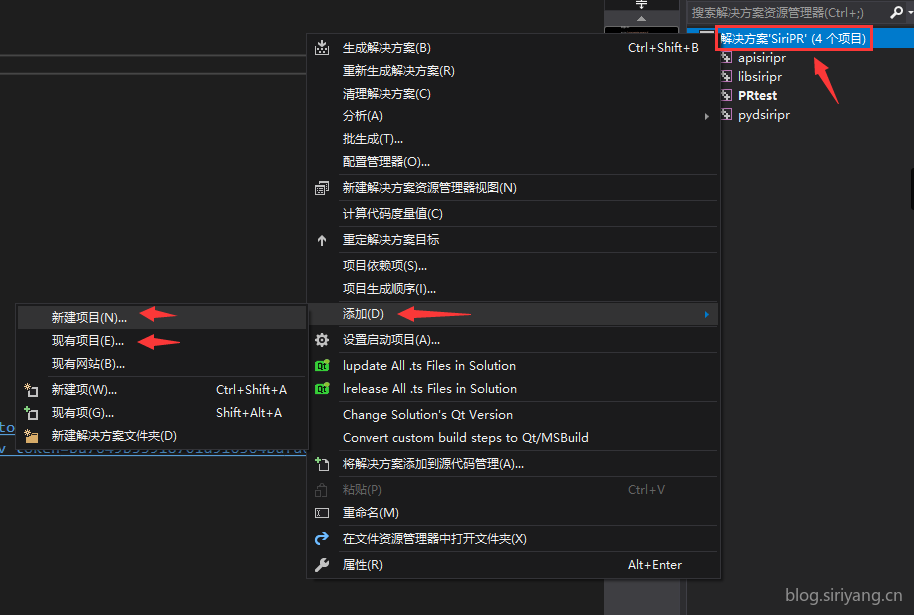Click the search magnifier icon in Solution Explorer
Image resolution: width=914 pixels, height=615 pixels.
pos(895,13)
